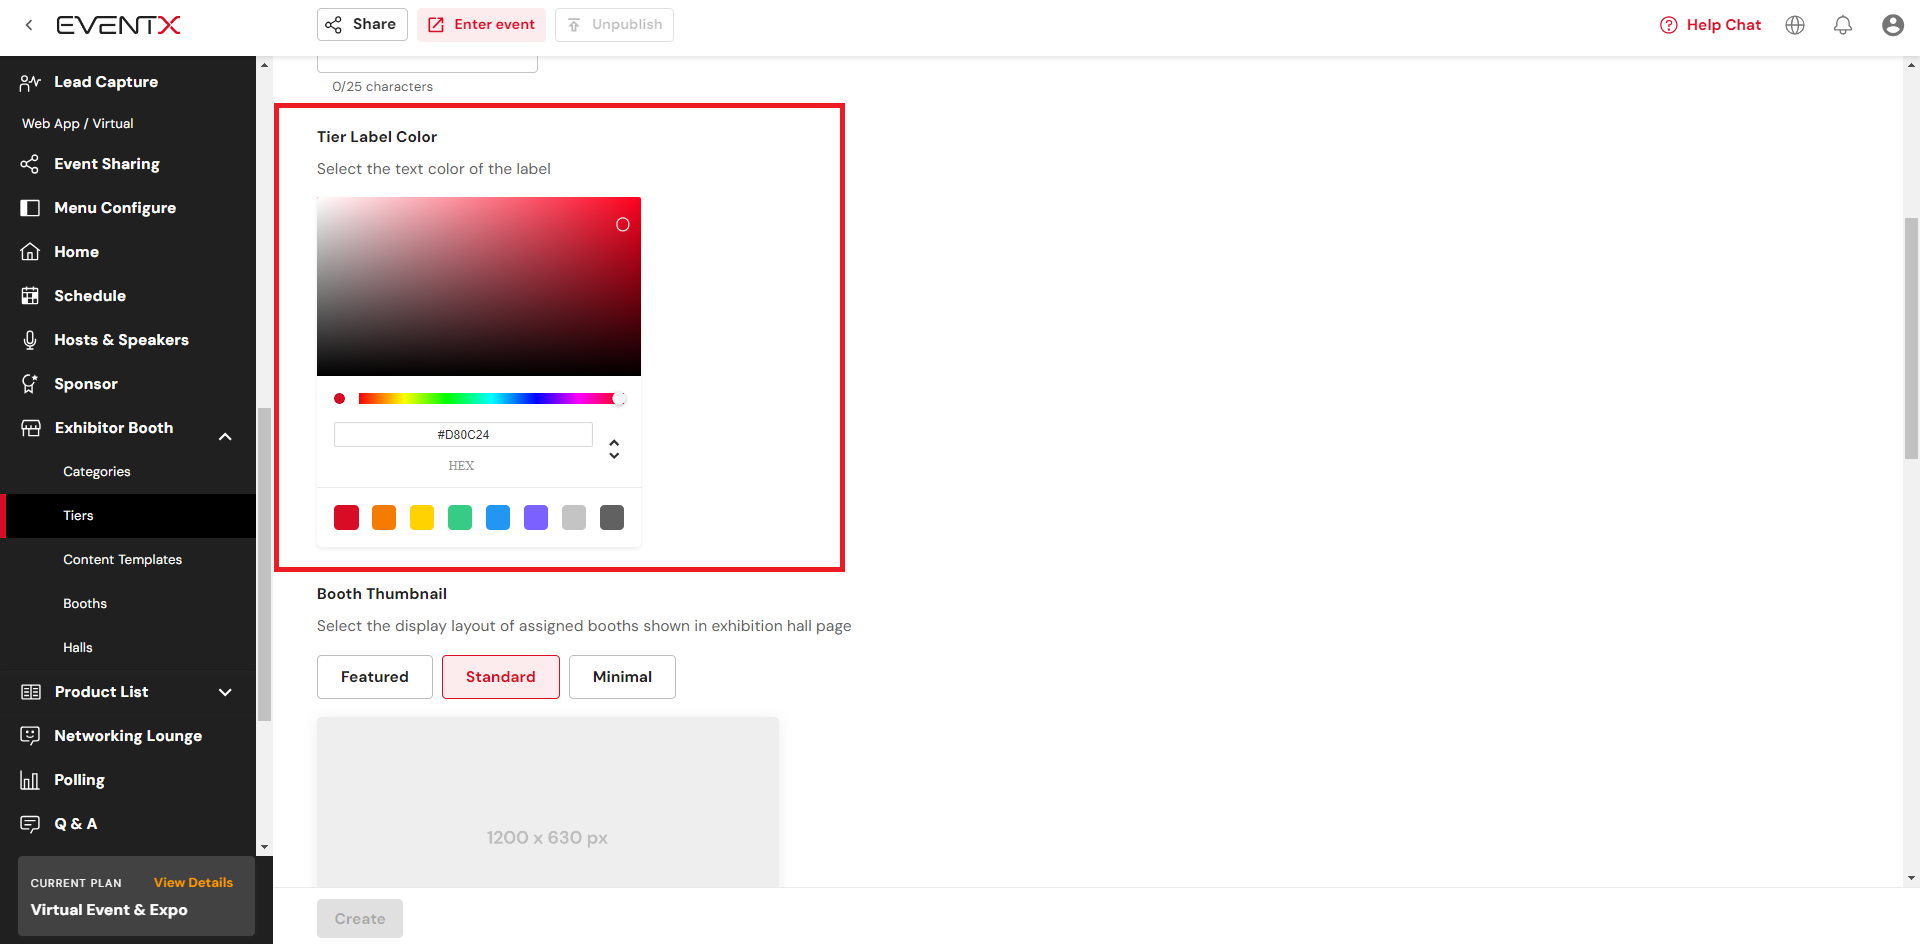Pick the purple preset color swatch
This screenshot has width=1920, height=944.
pyautogui.click(x=536, y=517)
